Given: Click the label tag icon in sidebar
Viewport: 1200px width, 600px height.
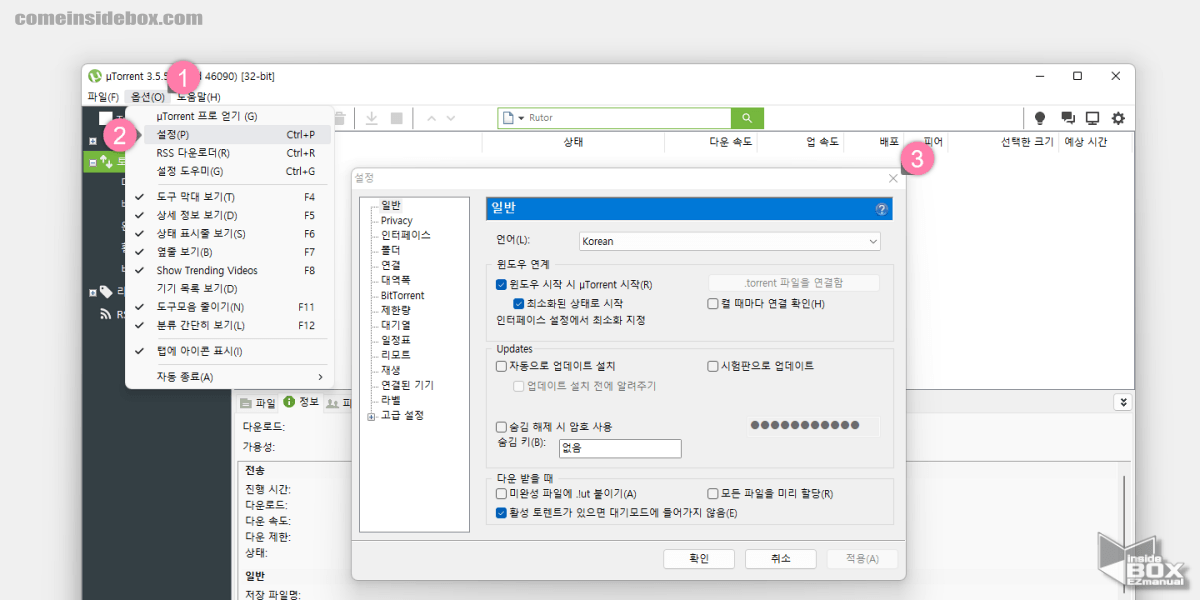Looking at the screenshot, I should pyautogui.click(x=106, y=292).
